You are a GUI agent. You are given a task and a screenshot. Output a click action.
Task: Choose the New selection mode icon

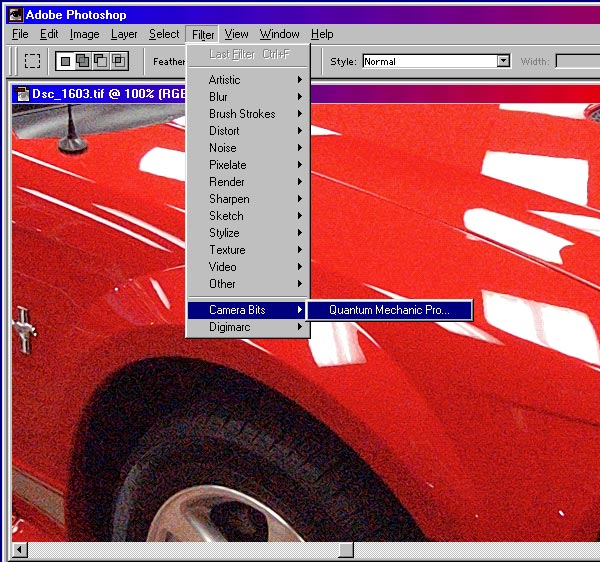[65, 61]
